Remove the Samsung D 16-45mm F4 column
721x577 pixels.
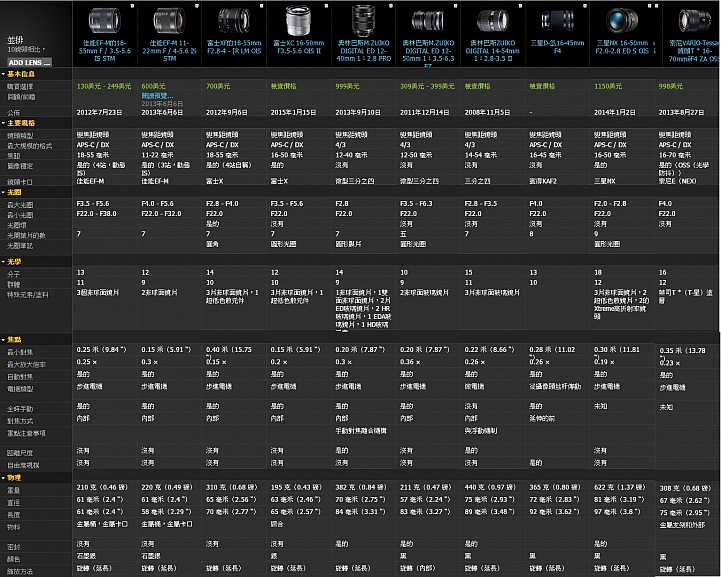(x=585, y=6)
